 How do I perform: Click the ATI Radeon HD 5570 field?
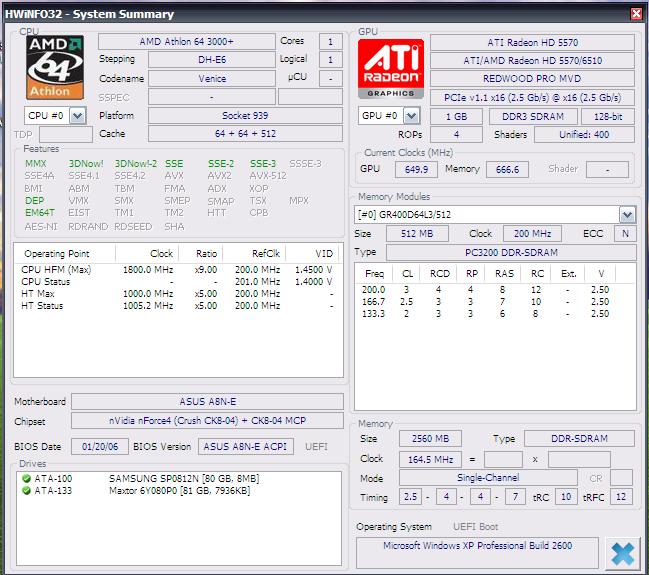pos(532,43)
